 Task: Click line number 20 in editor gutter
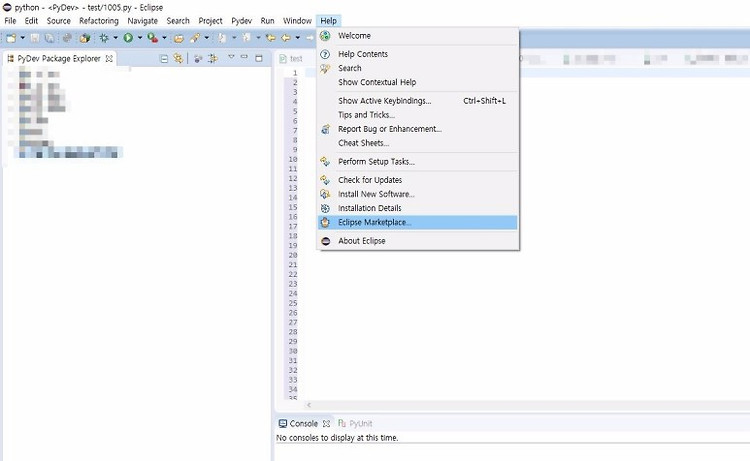(293, 255)
